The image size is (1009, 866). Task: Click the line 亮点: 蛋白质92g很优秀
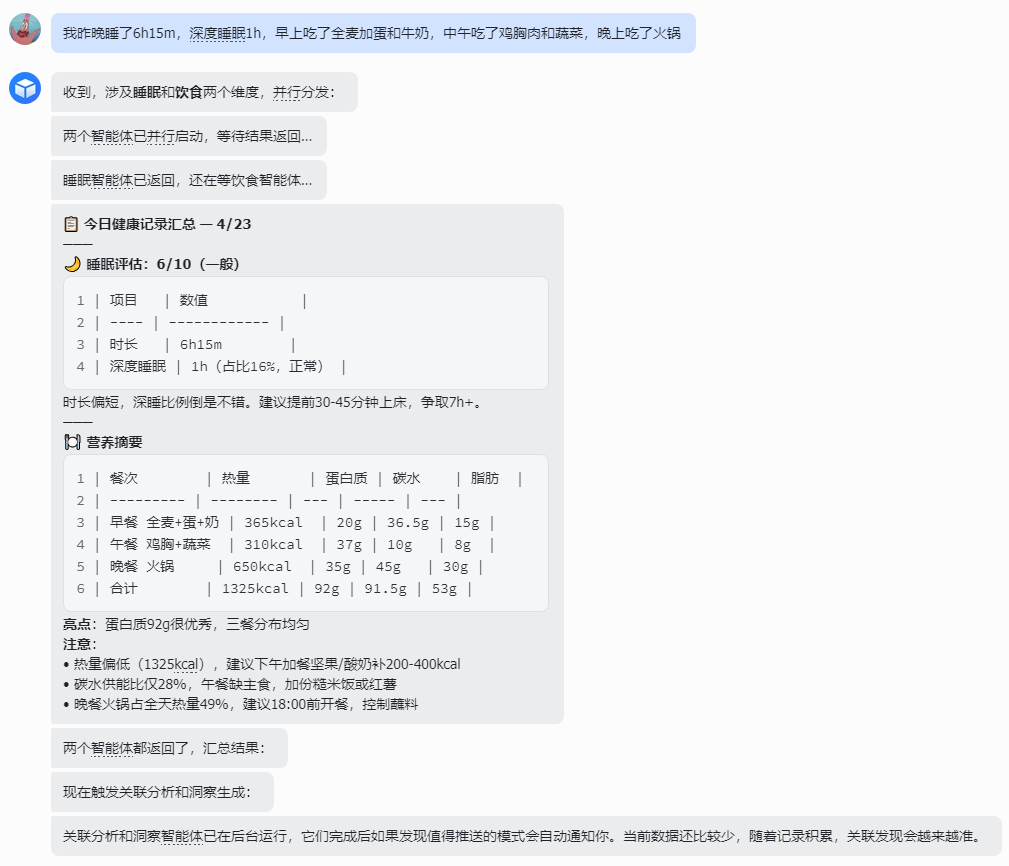coord(186,624)
